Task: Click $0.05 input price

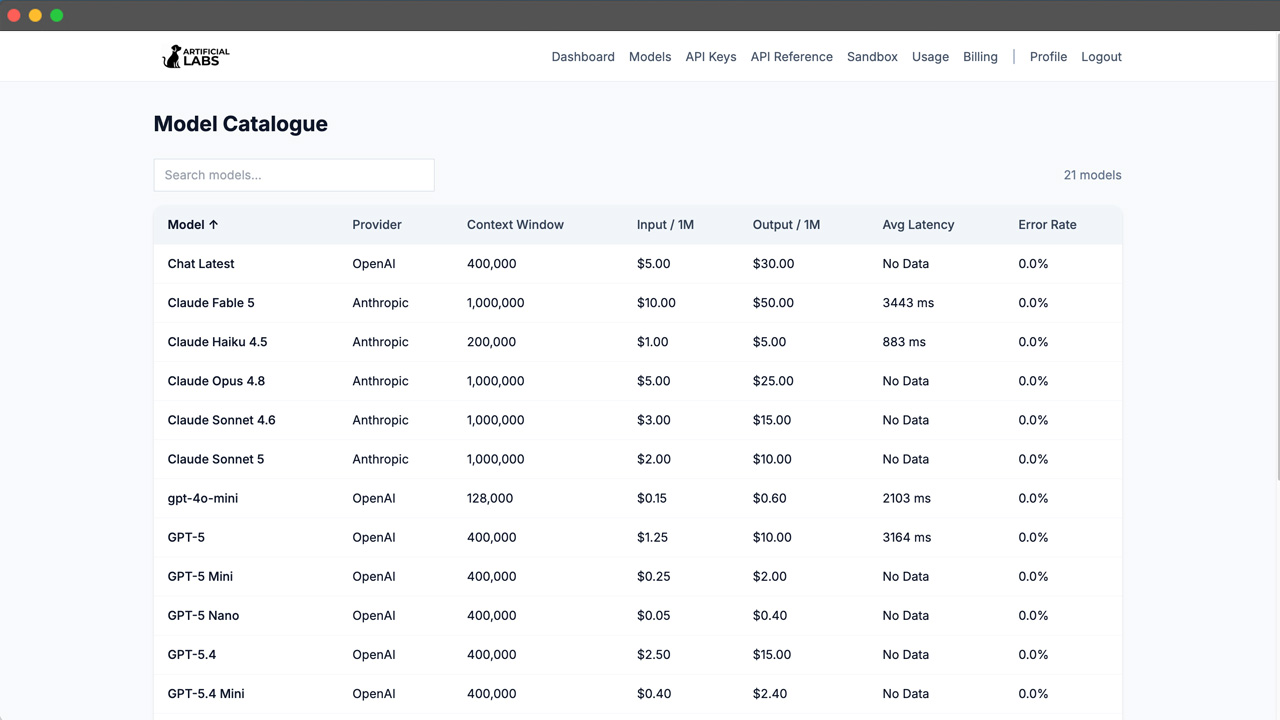Action: pyautogui.click(x=654, y=615)
